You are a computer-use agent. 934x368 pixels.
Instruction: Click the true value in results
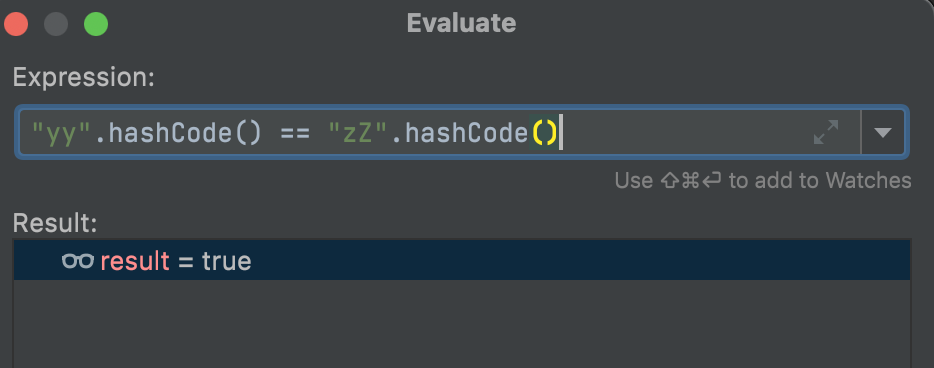click(226, 261)
